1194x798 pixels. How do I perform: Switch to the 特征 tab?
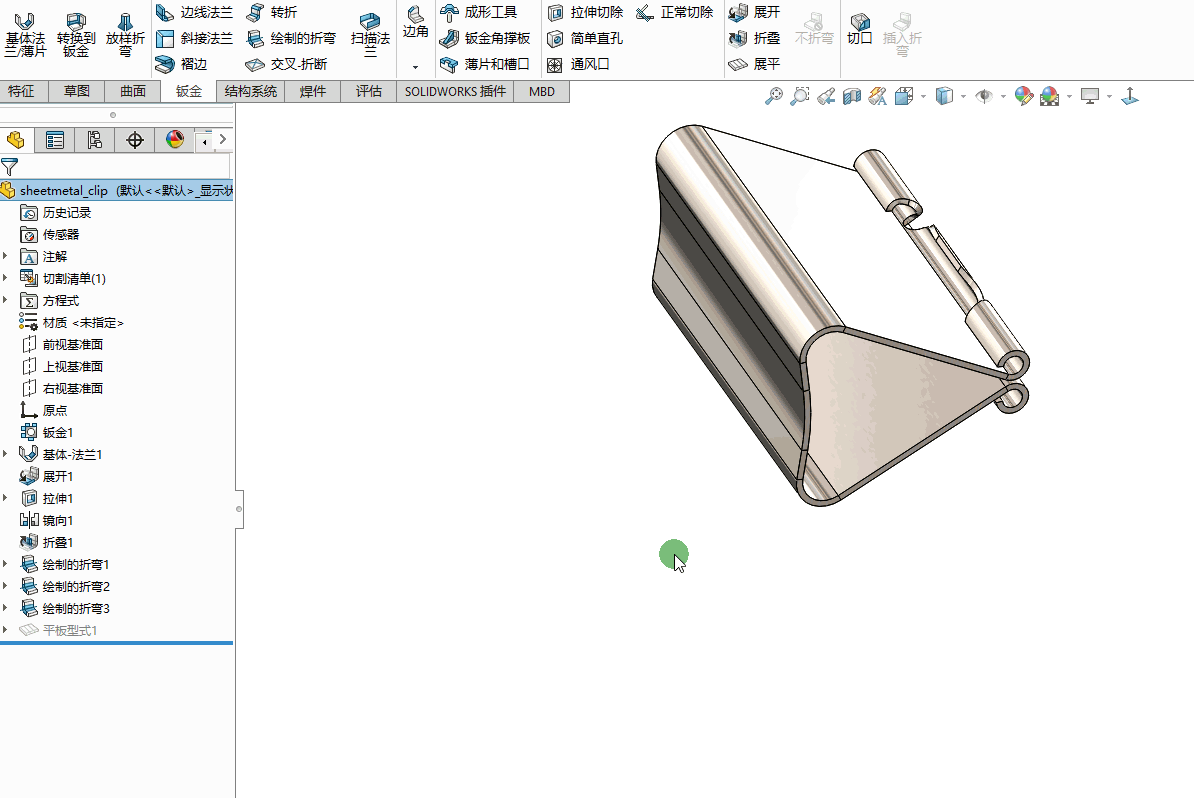(x=21, y=91)
